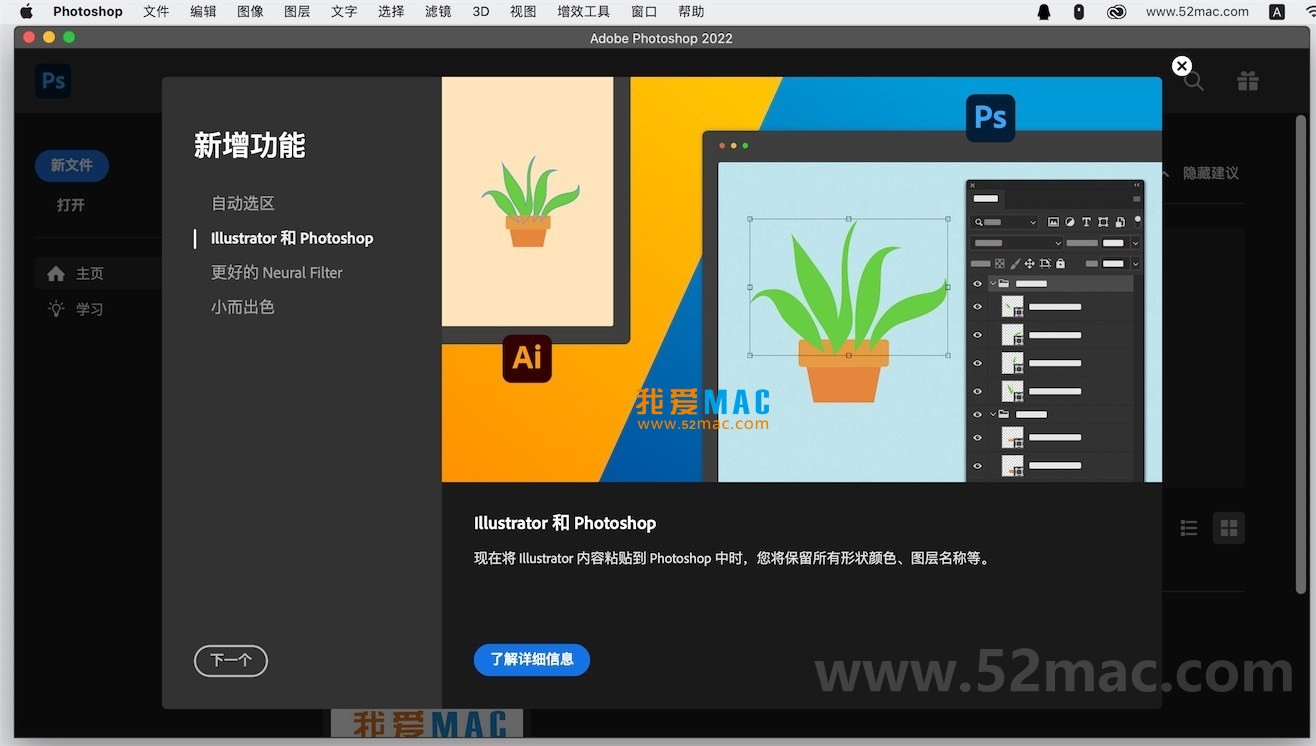Open the 帮助 menu
Viewport: 1316px width, 746px height.
[691, 12]
